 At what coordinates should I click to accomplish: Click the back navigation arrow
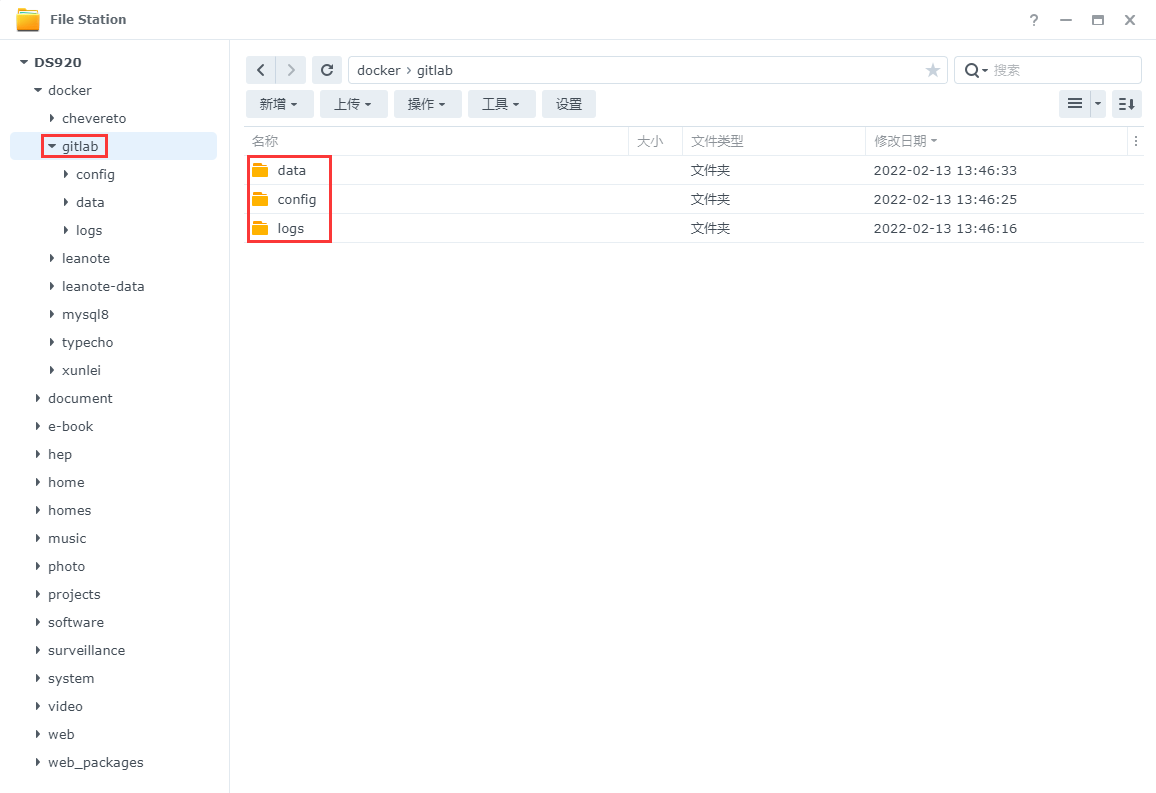261,70
